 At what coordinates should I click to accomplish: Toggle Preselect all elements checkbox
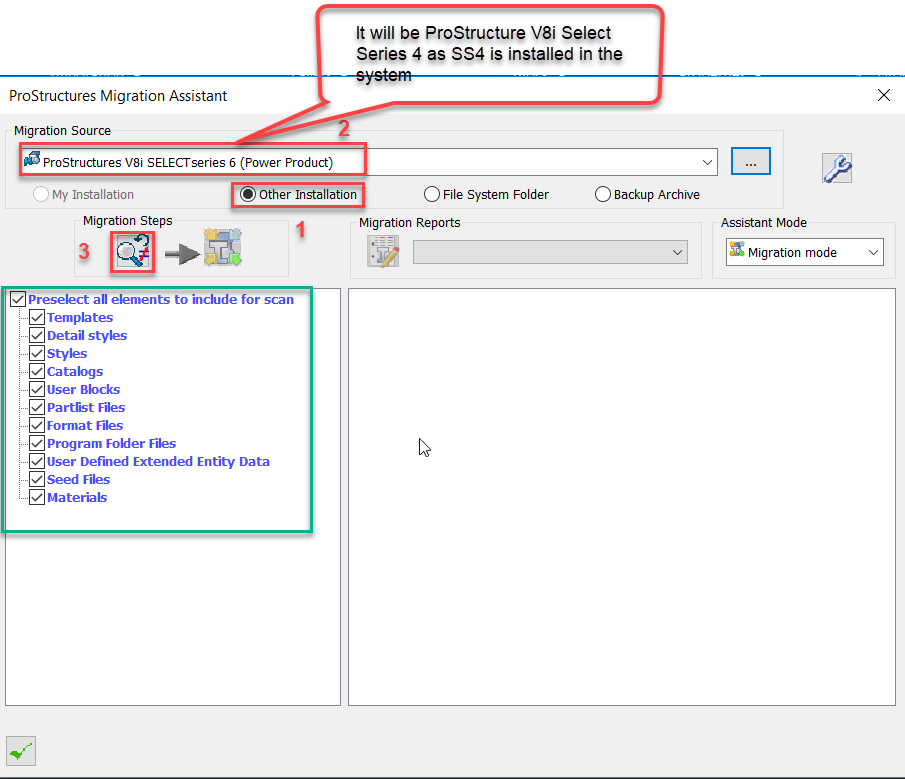point(18,299)
